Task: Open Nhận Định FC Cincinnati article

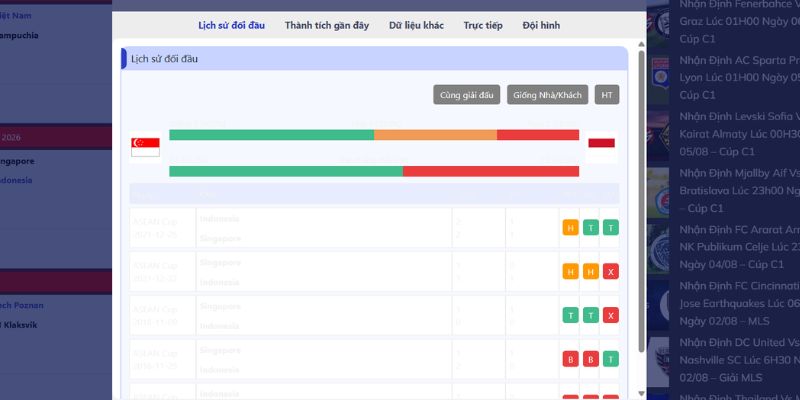Action: point(740,304)
